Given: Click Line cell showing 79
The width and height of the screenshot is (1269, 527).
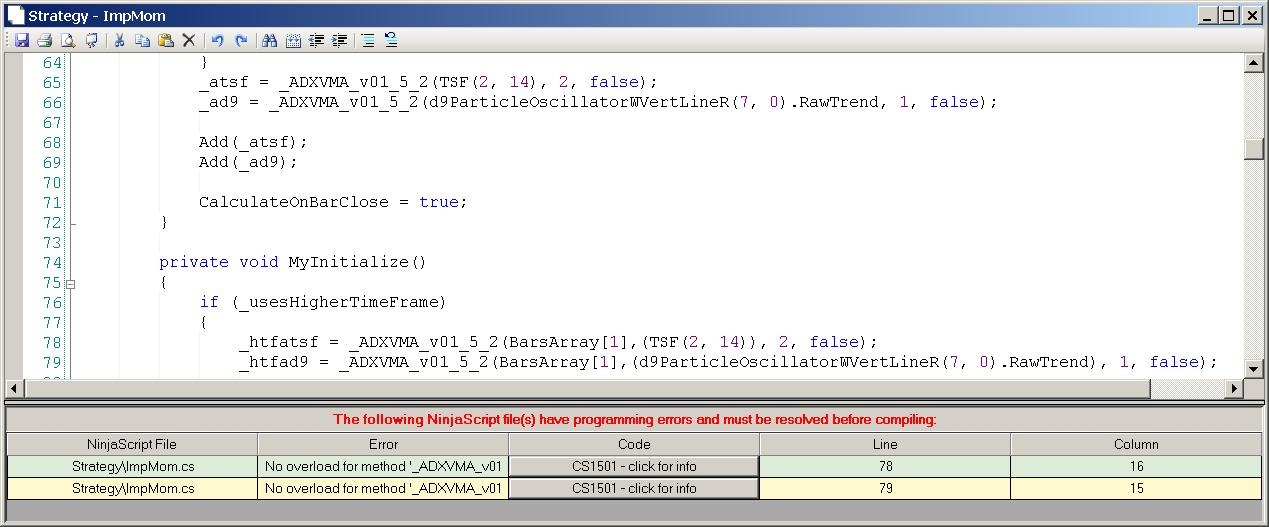Looking at the screenshot, I should click(885, 488).
